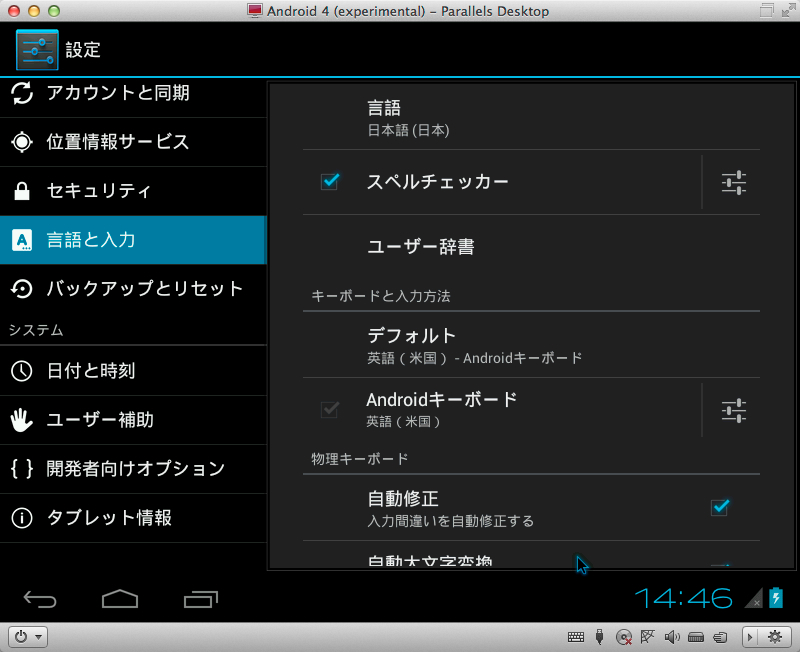The width and height of the screenshot is (800, 652).
Task: Toggle the Androidキーボード checkbox
Action: point(330,409)
